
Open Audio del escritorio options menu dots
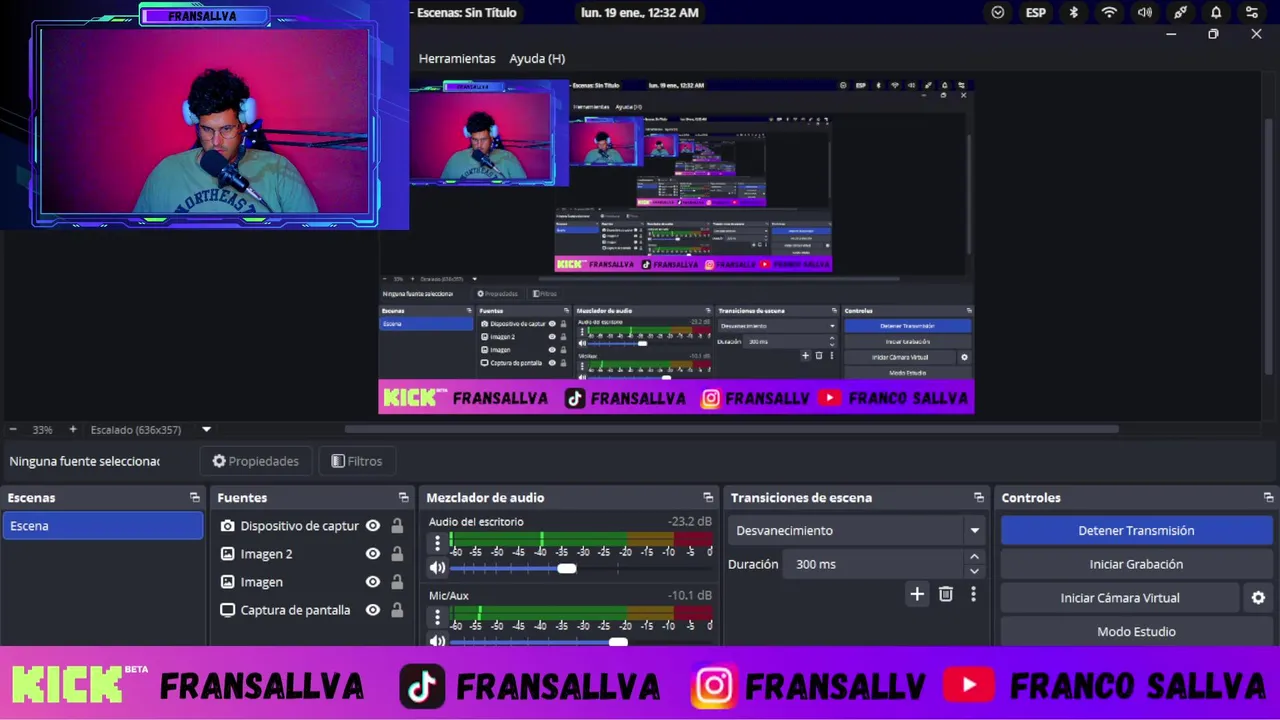tap(437, 544)
